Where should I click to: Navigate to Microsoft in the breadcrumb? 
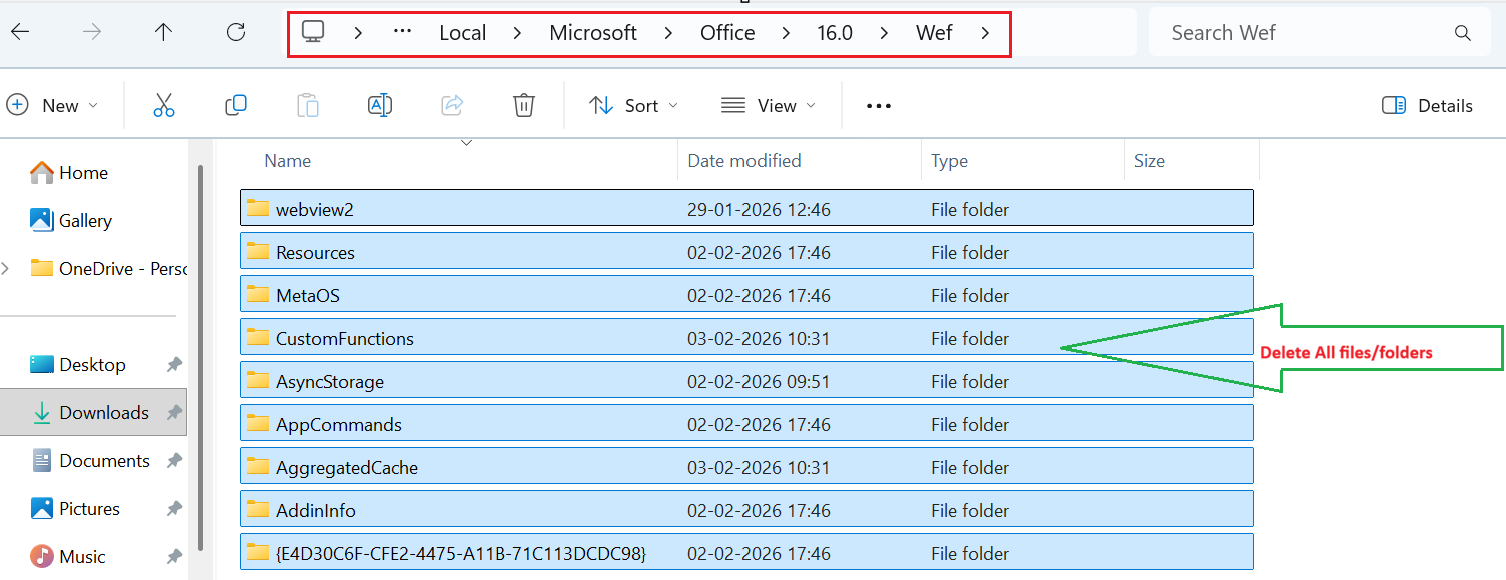593,33
